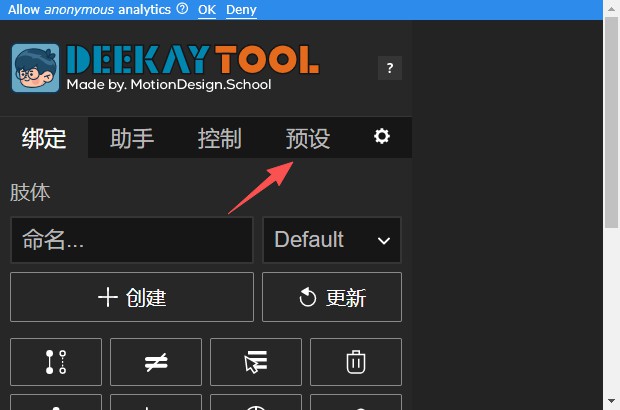The width and height of the screenshot is (620, 410).
Task: Open settings via the gear icon
Action: pos(382,136)
